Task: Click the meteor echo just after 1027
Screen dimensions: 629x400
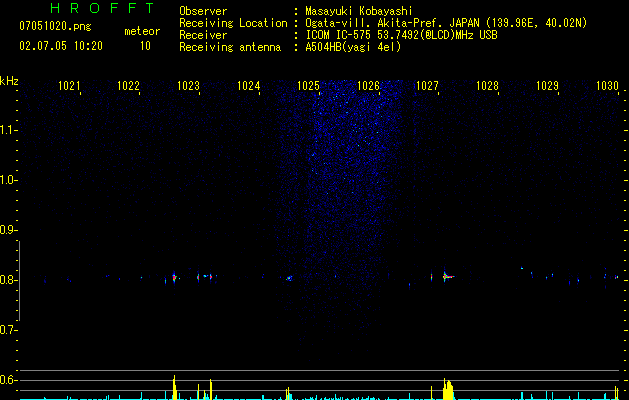Action: pos(447,276)
